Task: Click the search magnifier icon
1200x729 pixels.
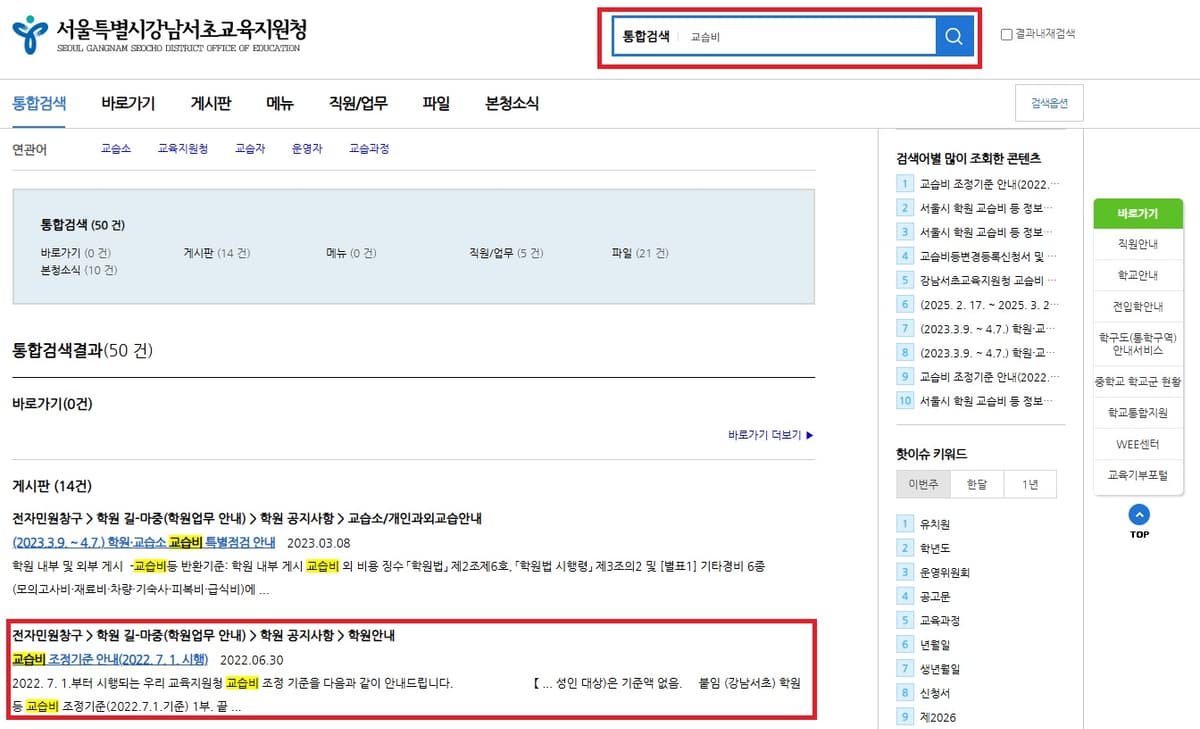Action: pos(953,34)
